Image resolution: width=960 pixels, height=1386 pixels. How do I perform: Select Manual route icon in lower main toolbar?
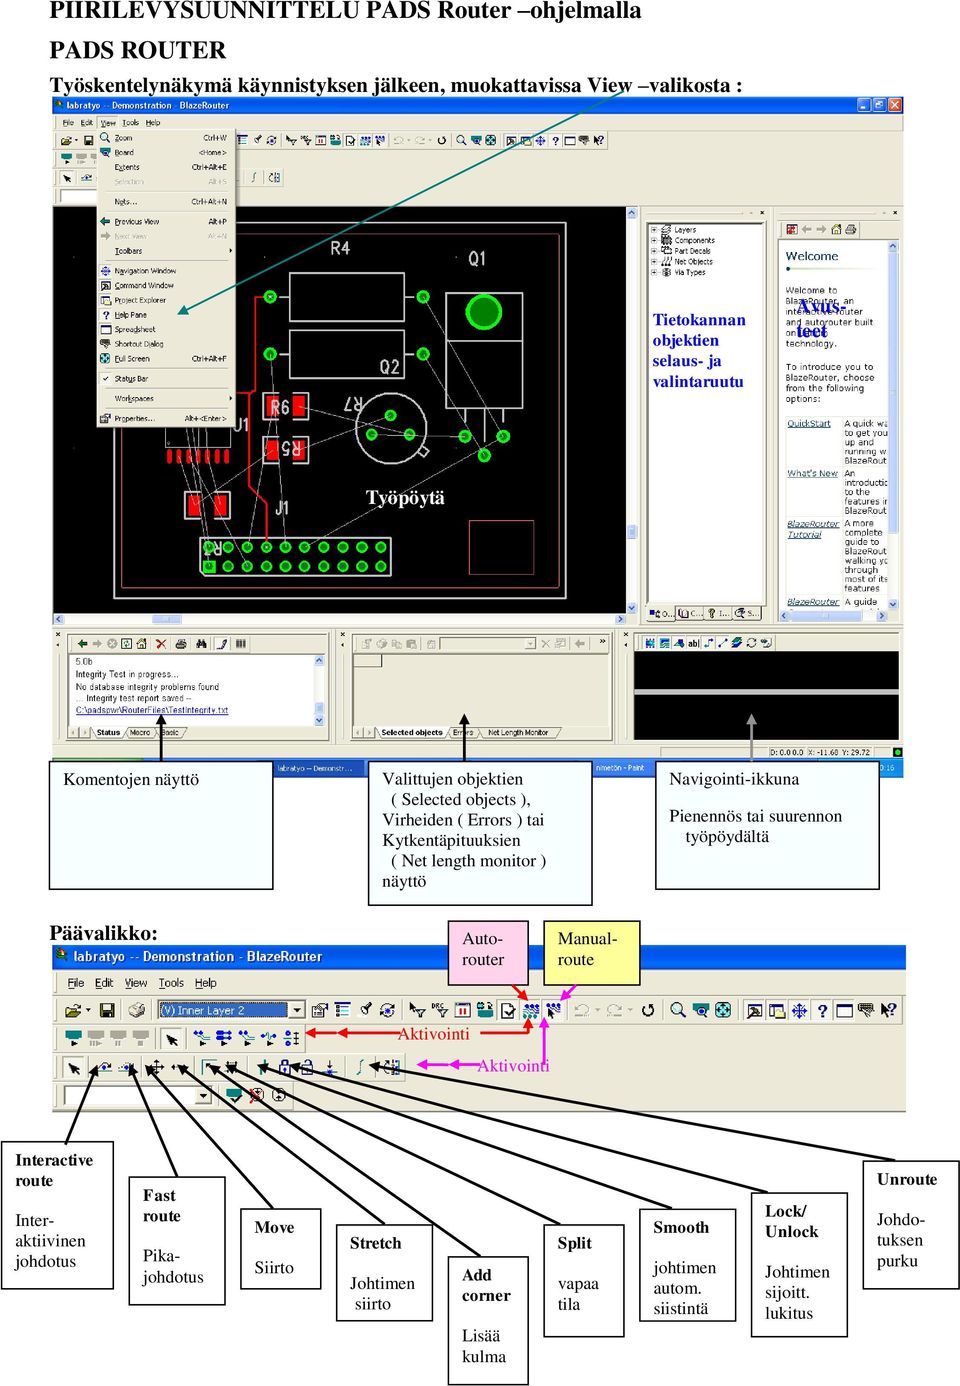pos(553,1010)
